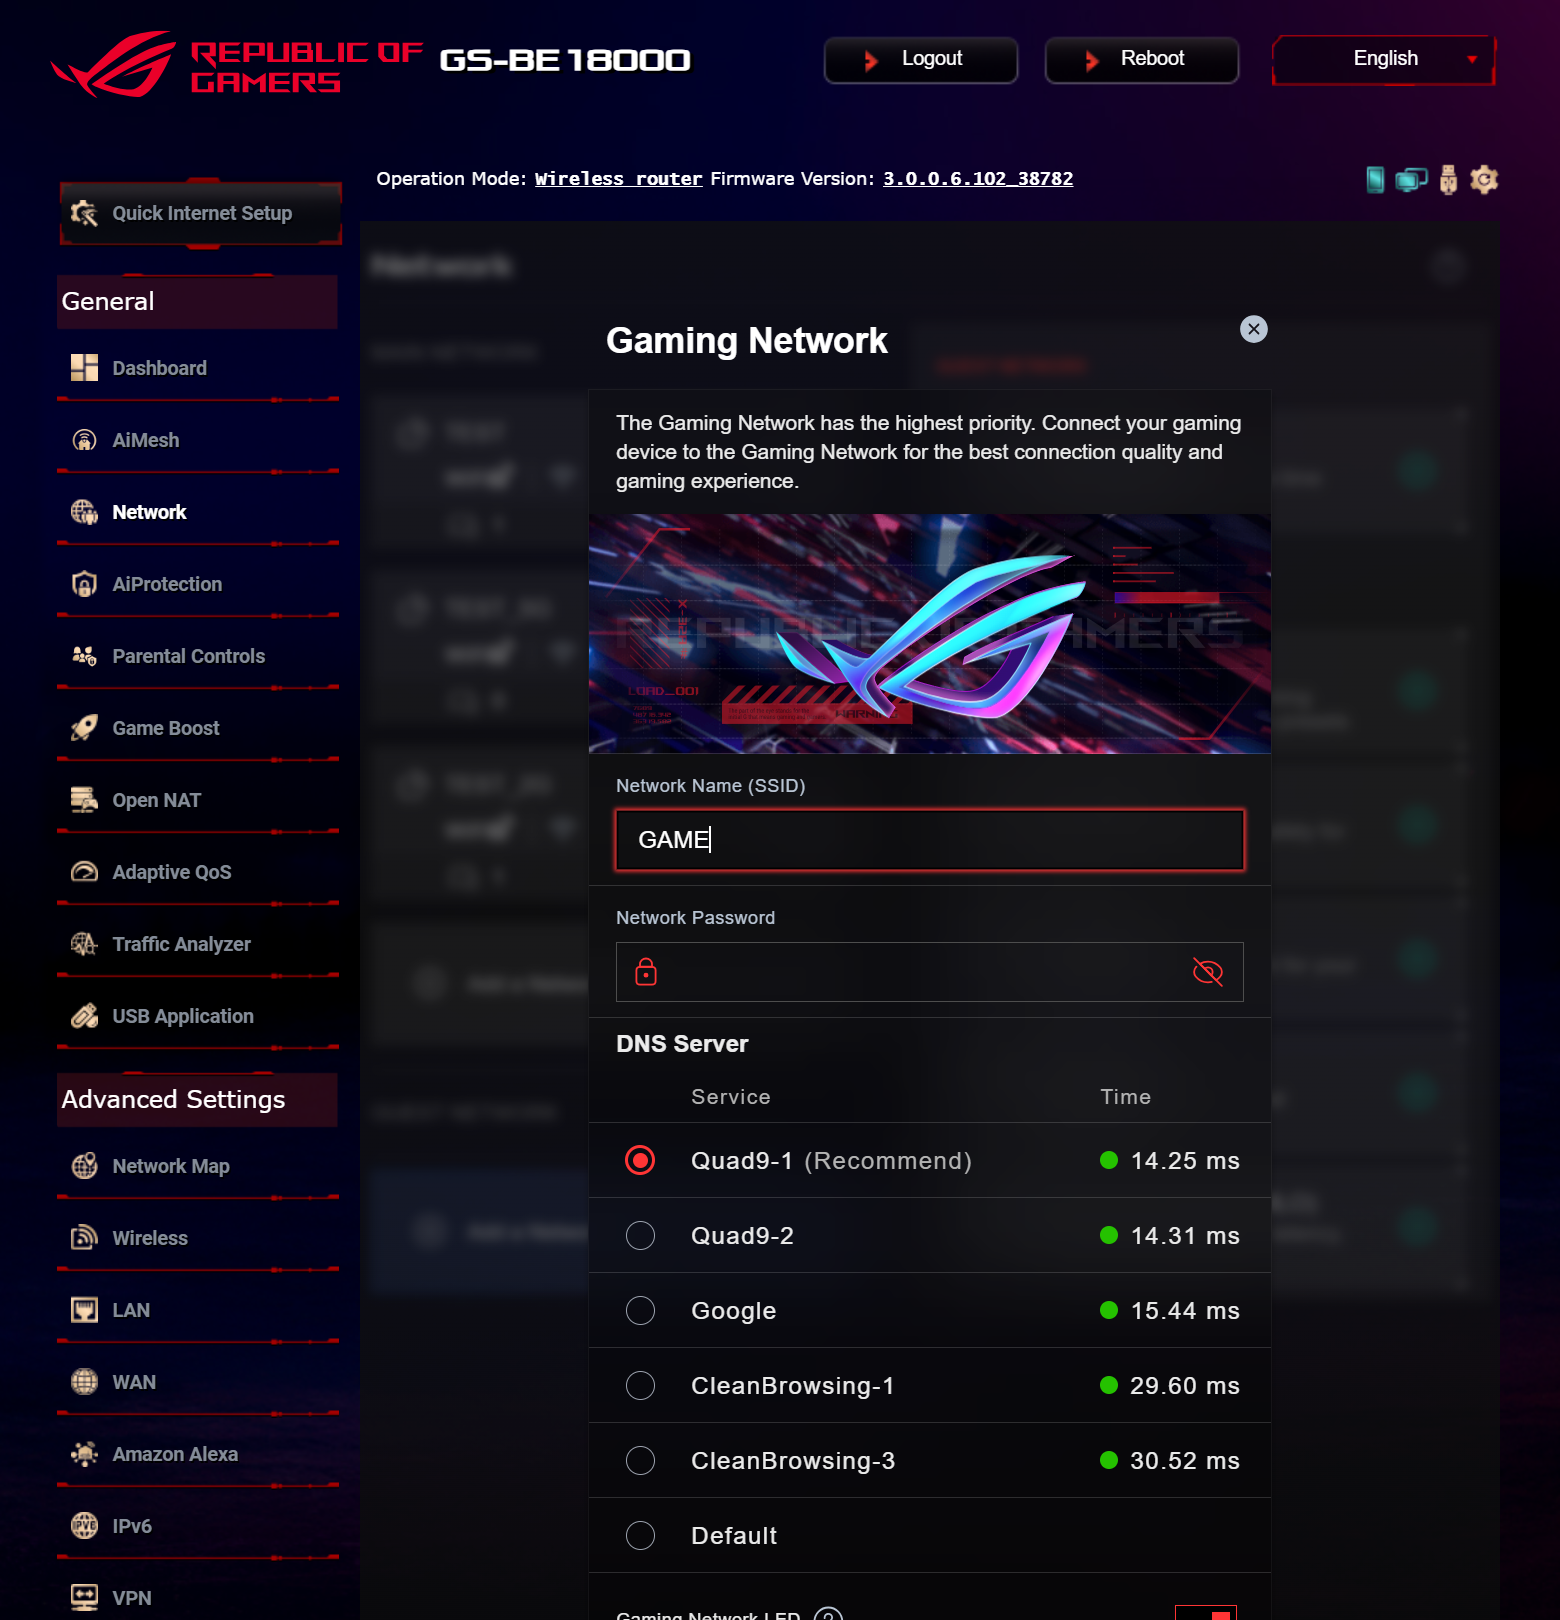Focus the Network Password field
Screen dimensions: 1560x1620
coord(930,972)
